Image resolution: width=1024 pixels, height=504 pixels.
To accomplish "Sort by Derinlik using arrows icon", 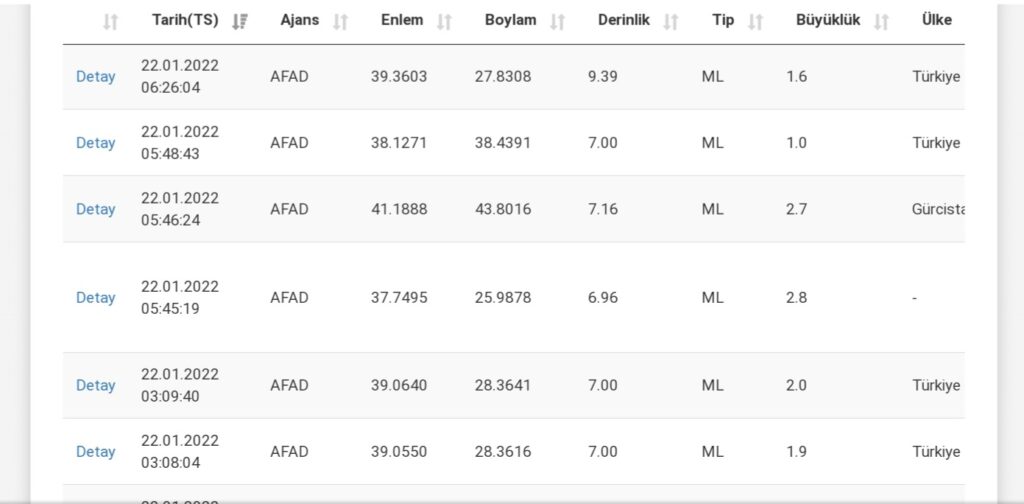I will [671, 22].
